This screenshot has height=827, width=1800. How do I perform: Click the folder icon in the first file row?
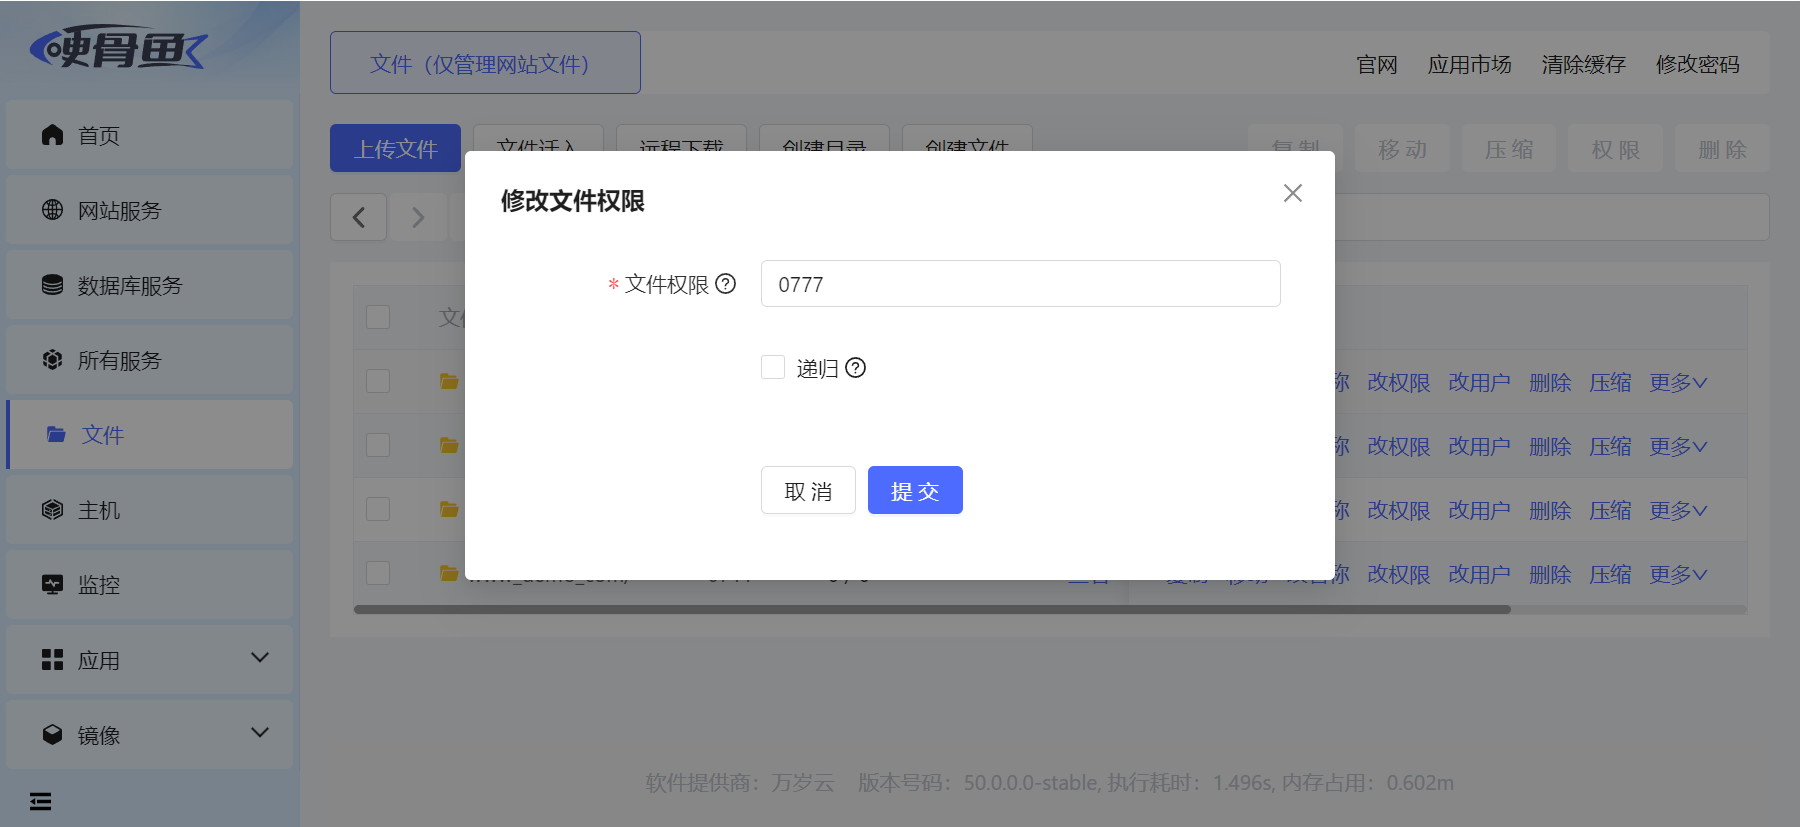(450, 381)
